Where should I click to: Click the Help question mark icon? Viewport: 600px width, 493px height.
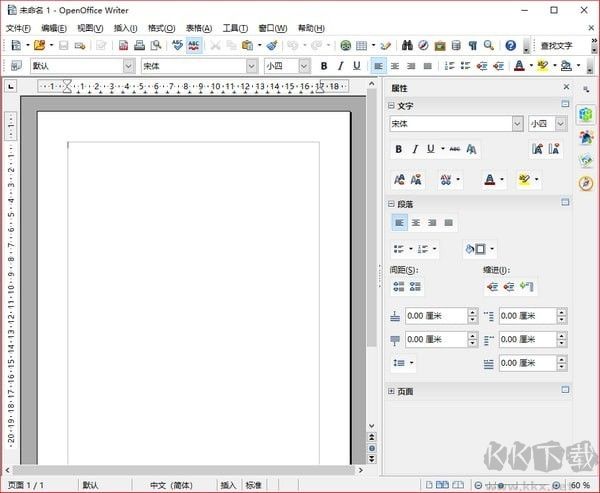click(511, 46)
